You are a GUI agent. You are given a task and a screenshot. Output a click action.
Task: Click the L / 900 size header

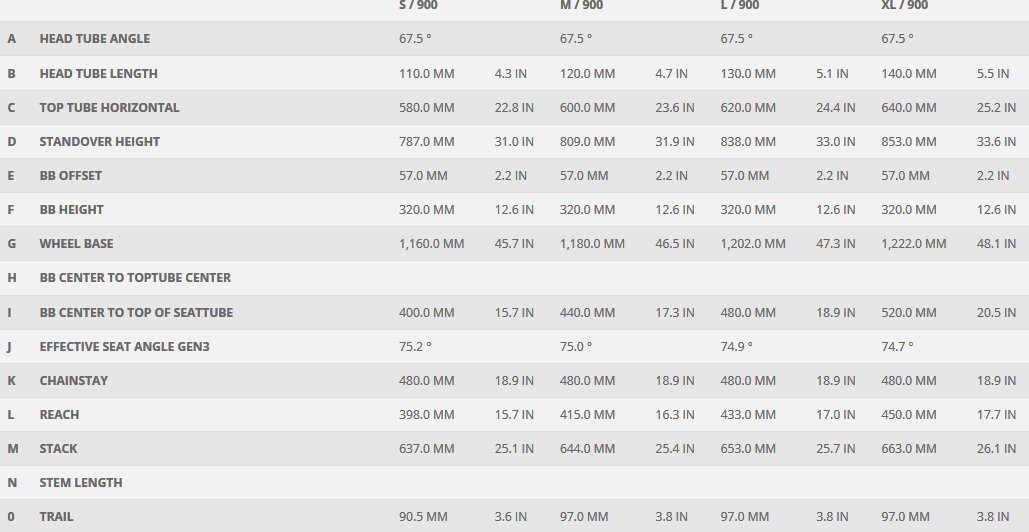click(x=740, y=5)
